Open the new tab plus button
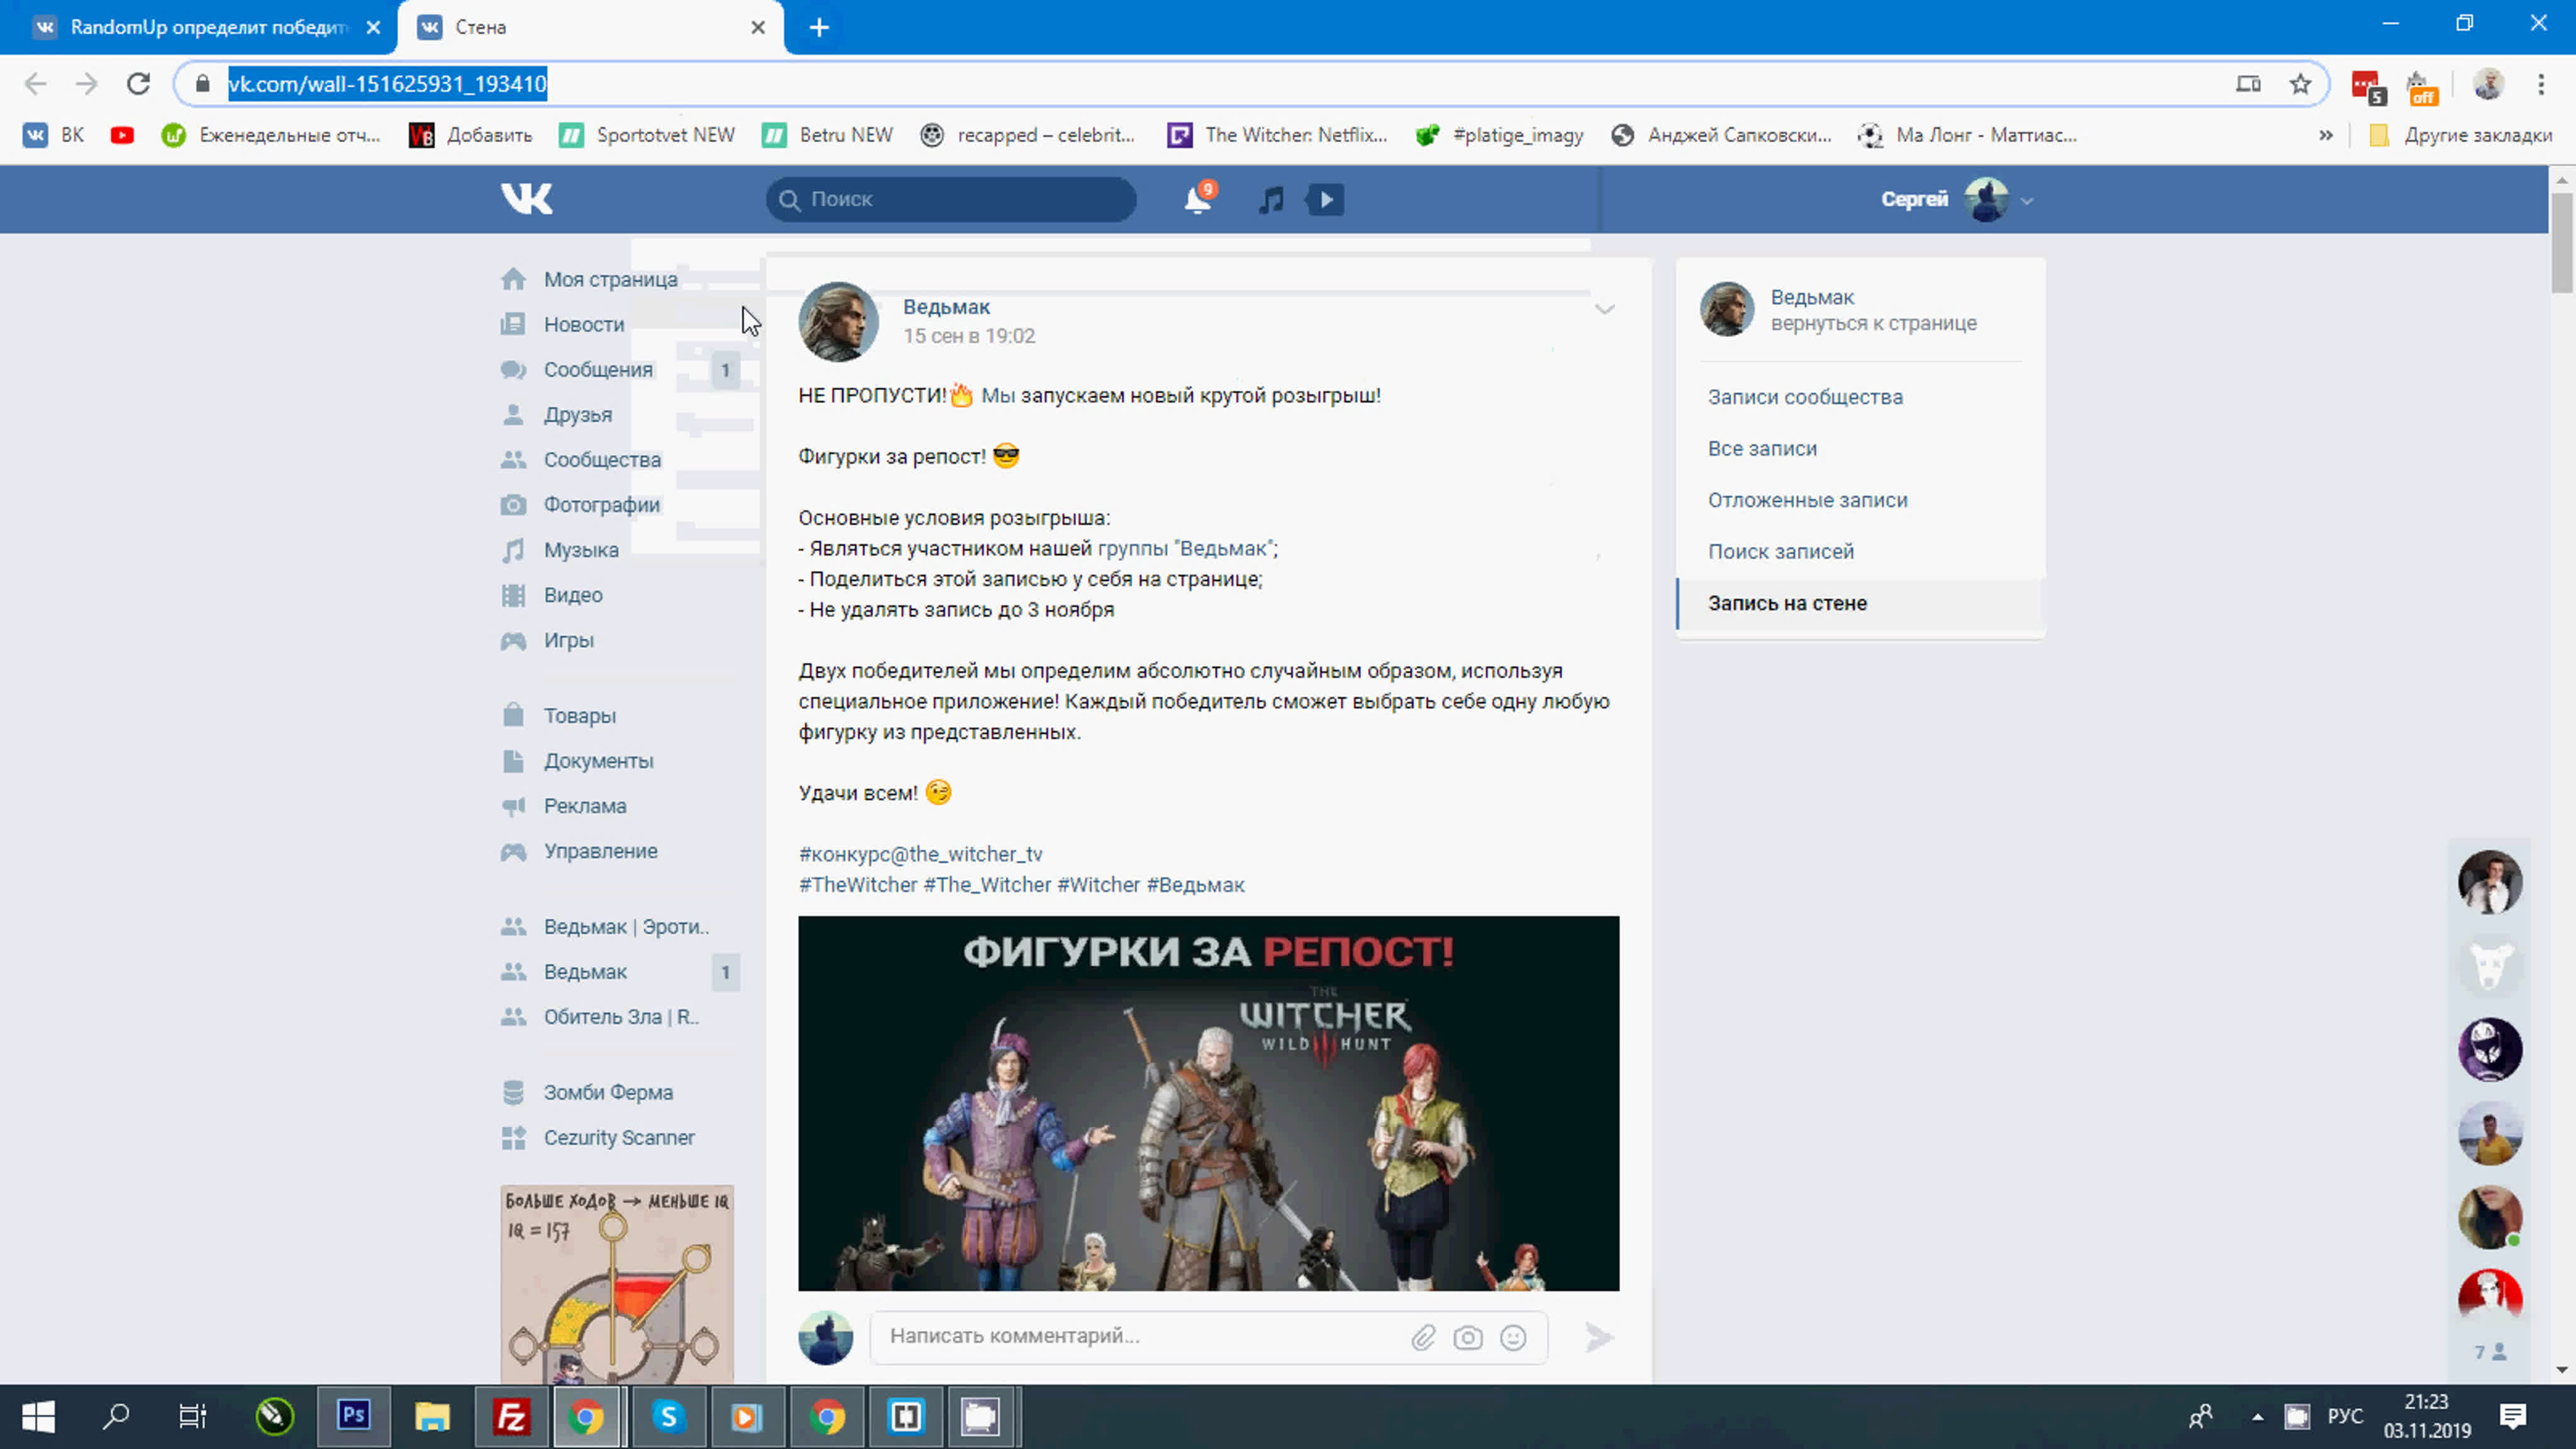The height and width of the screenshot is (1449, 2576). (x=819, y=27)
